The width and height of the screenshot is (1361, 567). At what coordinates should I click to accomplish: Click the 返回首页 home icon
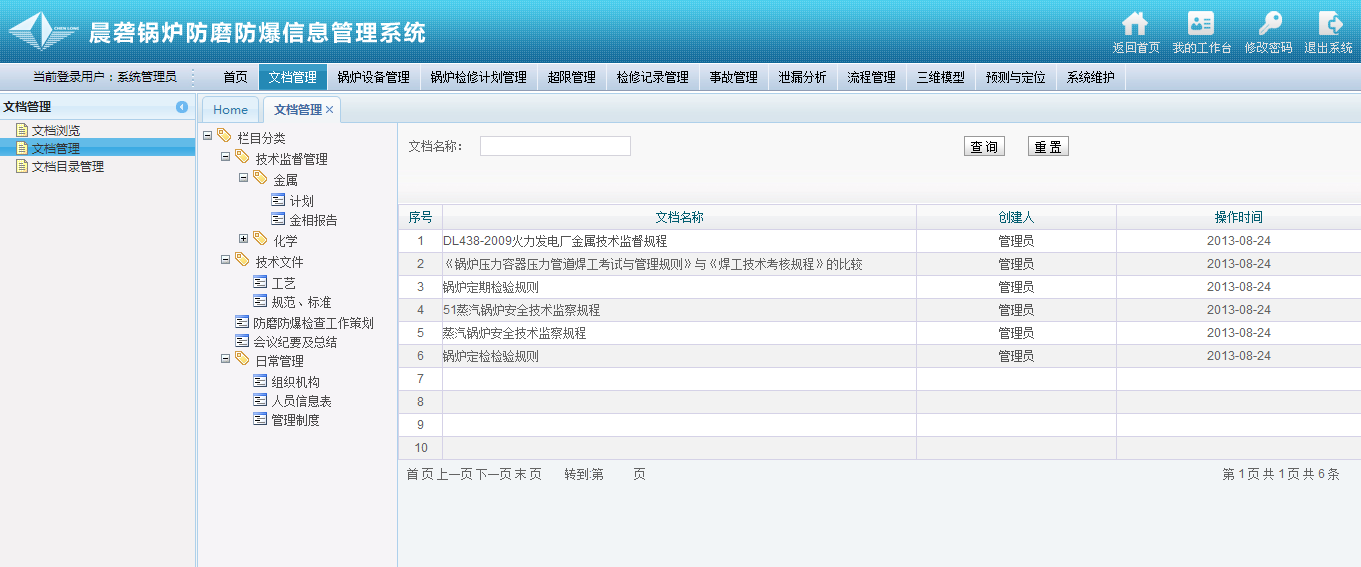(x=1135, y=25)
